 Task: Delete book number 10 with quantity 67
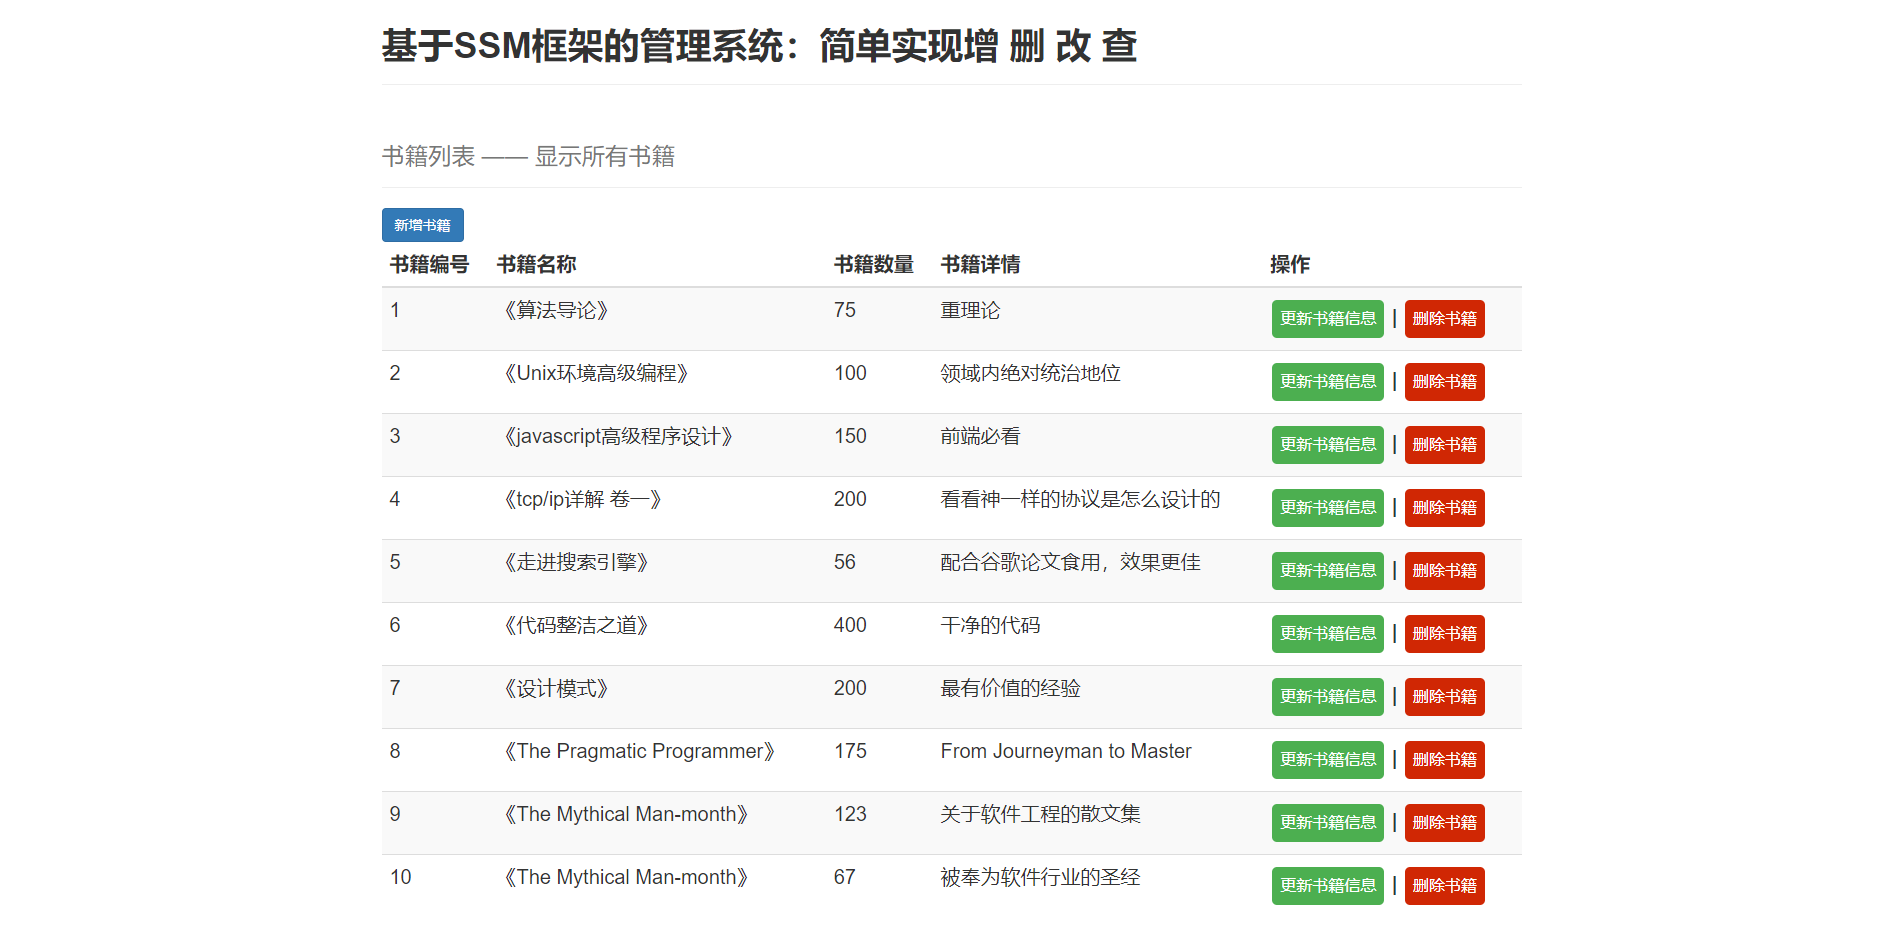(x=1443, y=886)
